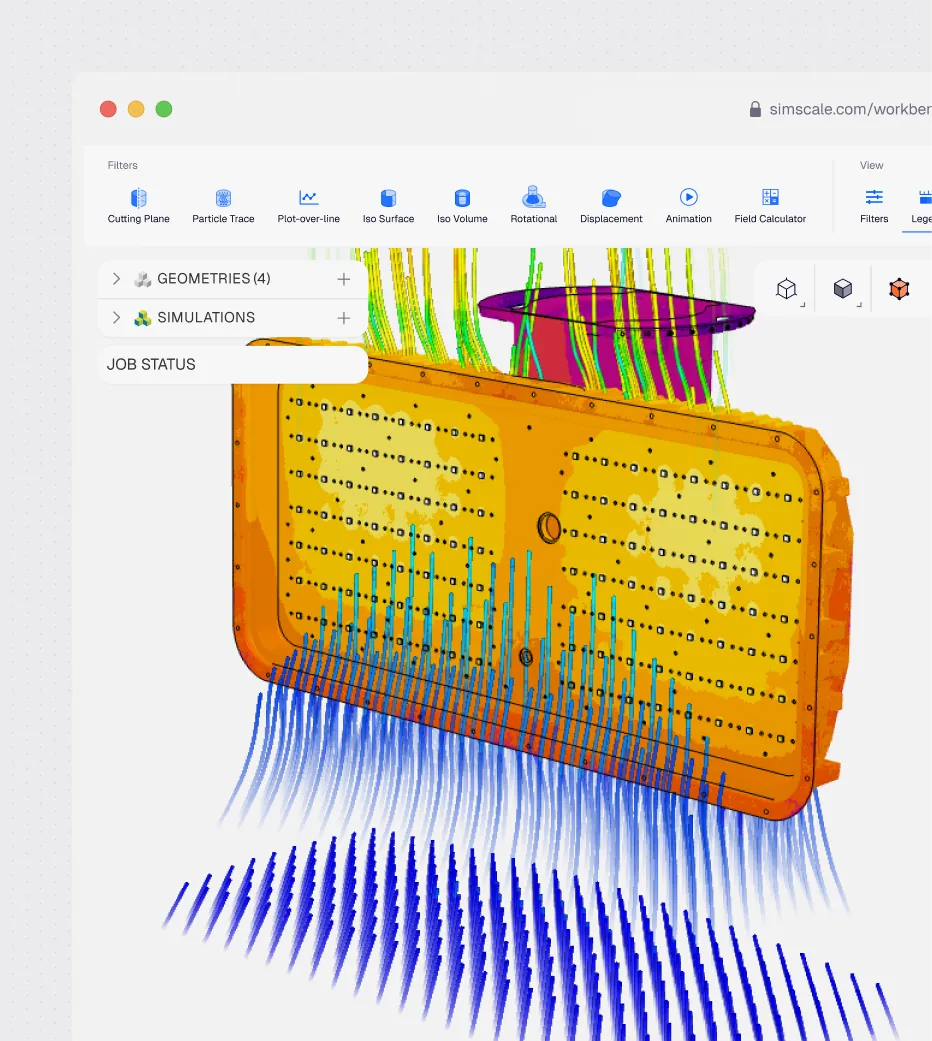Click the yellow minimize window button
Screen dimensions: 932x1041
136,109
